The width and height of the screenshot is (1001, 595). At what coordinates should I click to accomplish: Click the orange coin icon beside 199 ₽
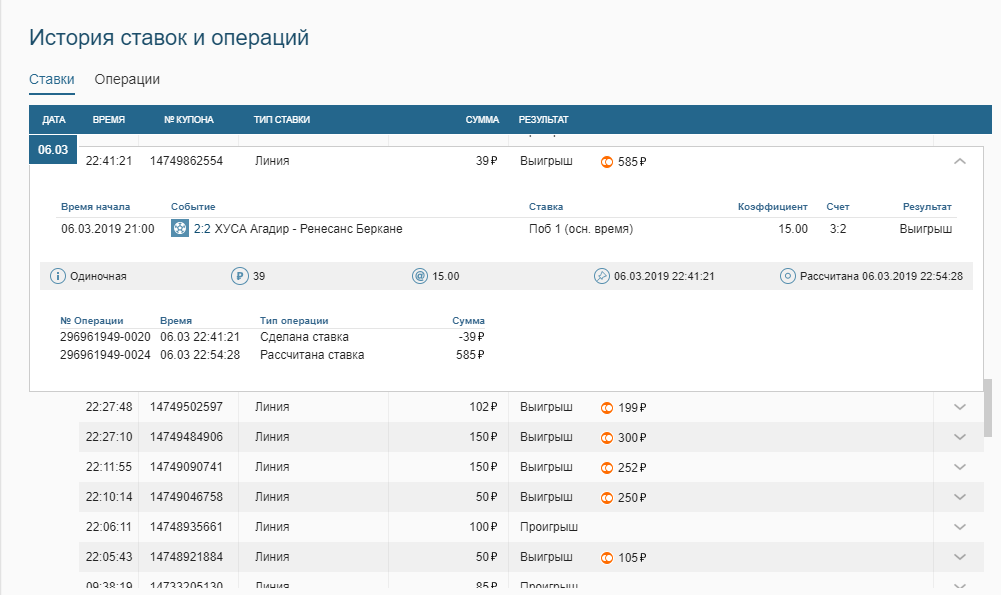pos(606,408)
